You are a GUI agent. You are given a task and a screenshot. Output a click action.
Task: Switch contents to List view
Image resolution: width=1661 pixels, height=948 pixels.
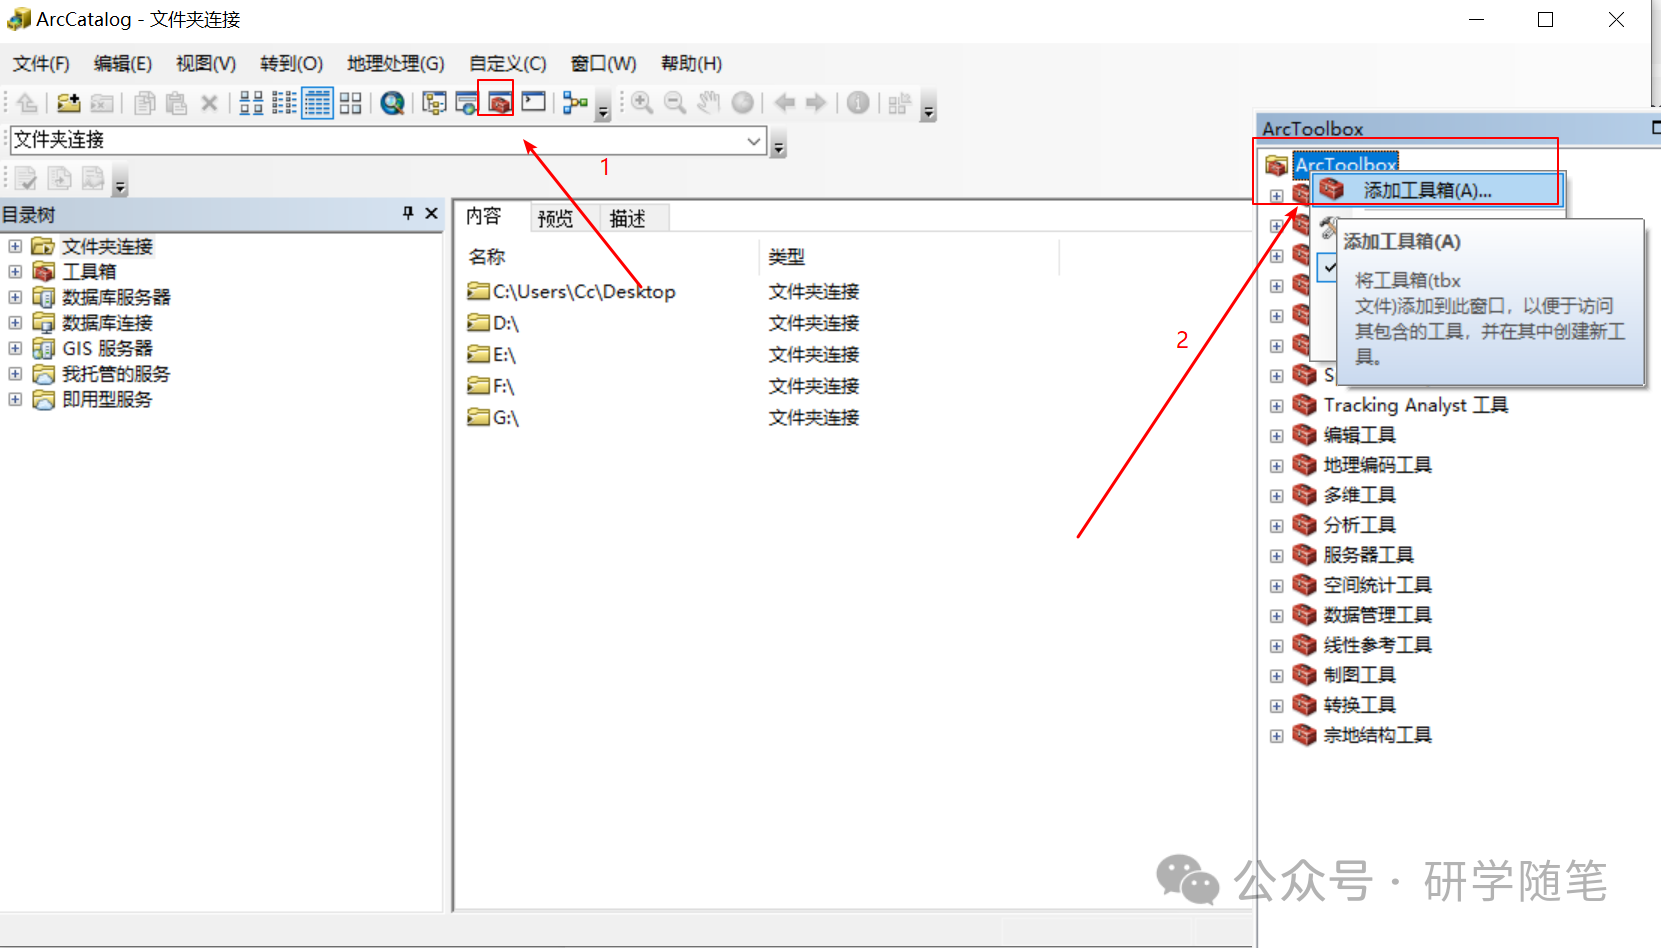click(284, 102)
